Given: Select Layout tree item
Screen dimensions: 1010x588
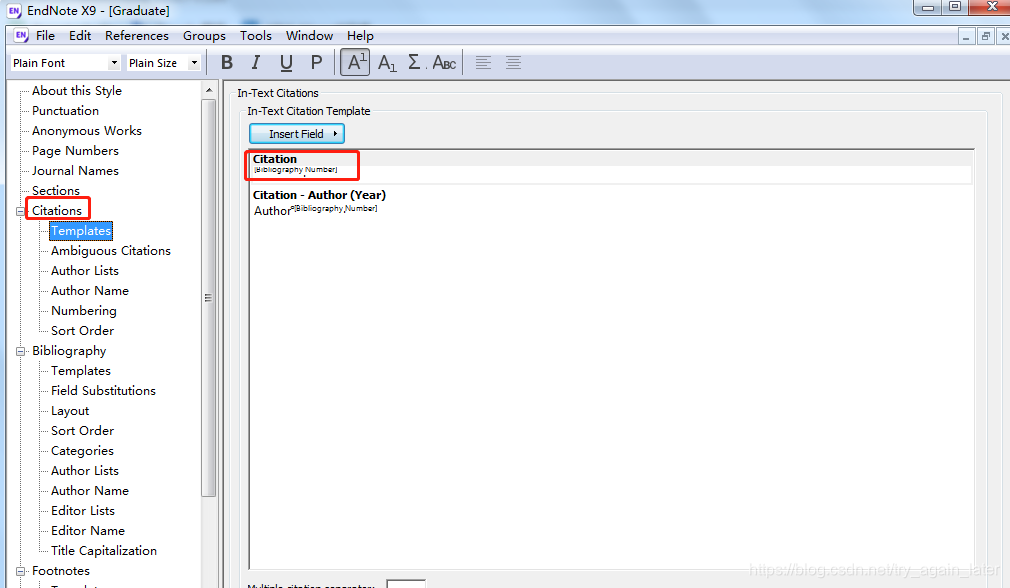Looking at the screenshot, I should click(70, 411).
